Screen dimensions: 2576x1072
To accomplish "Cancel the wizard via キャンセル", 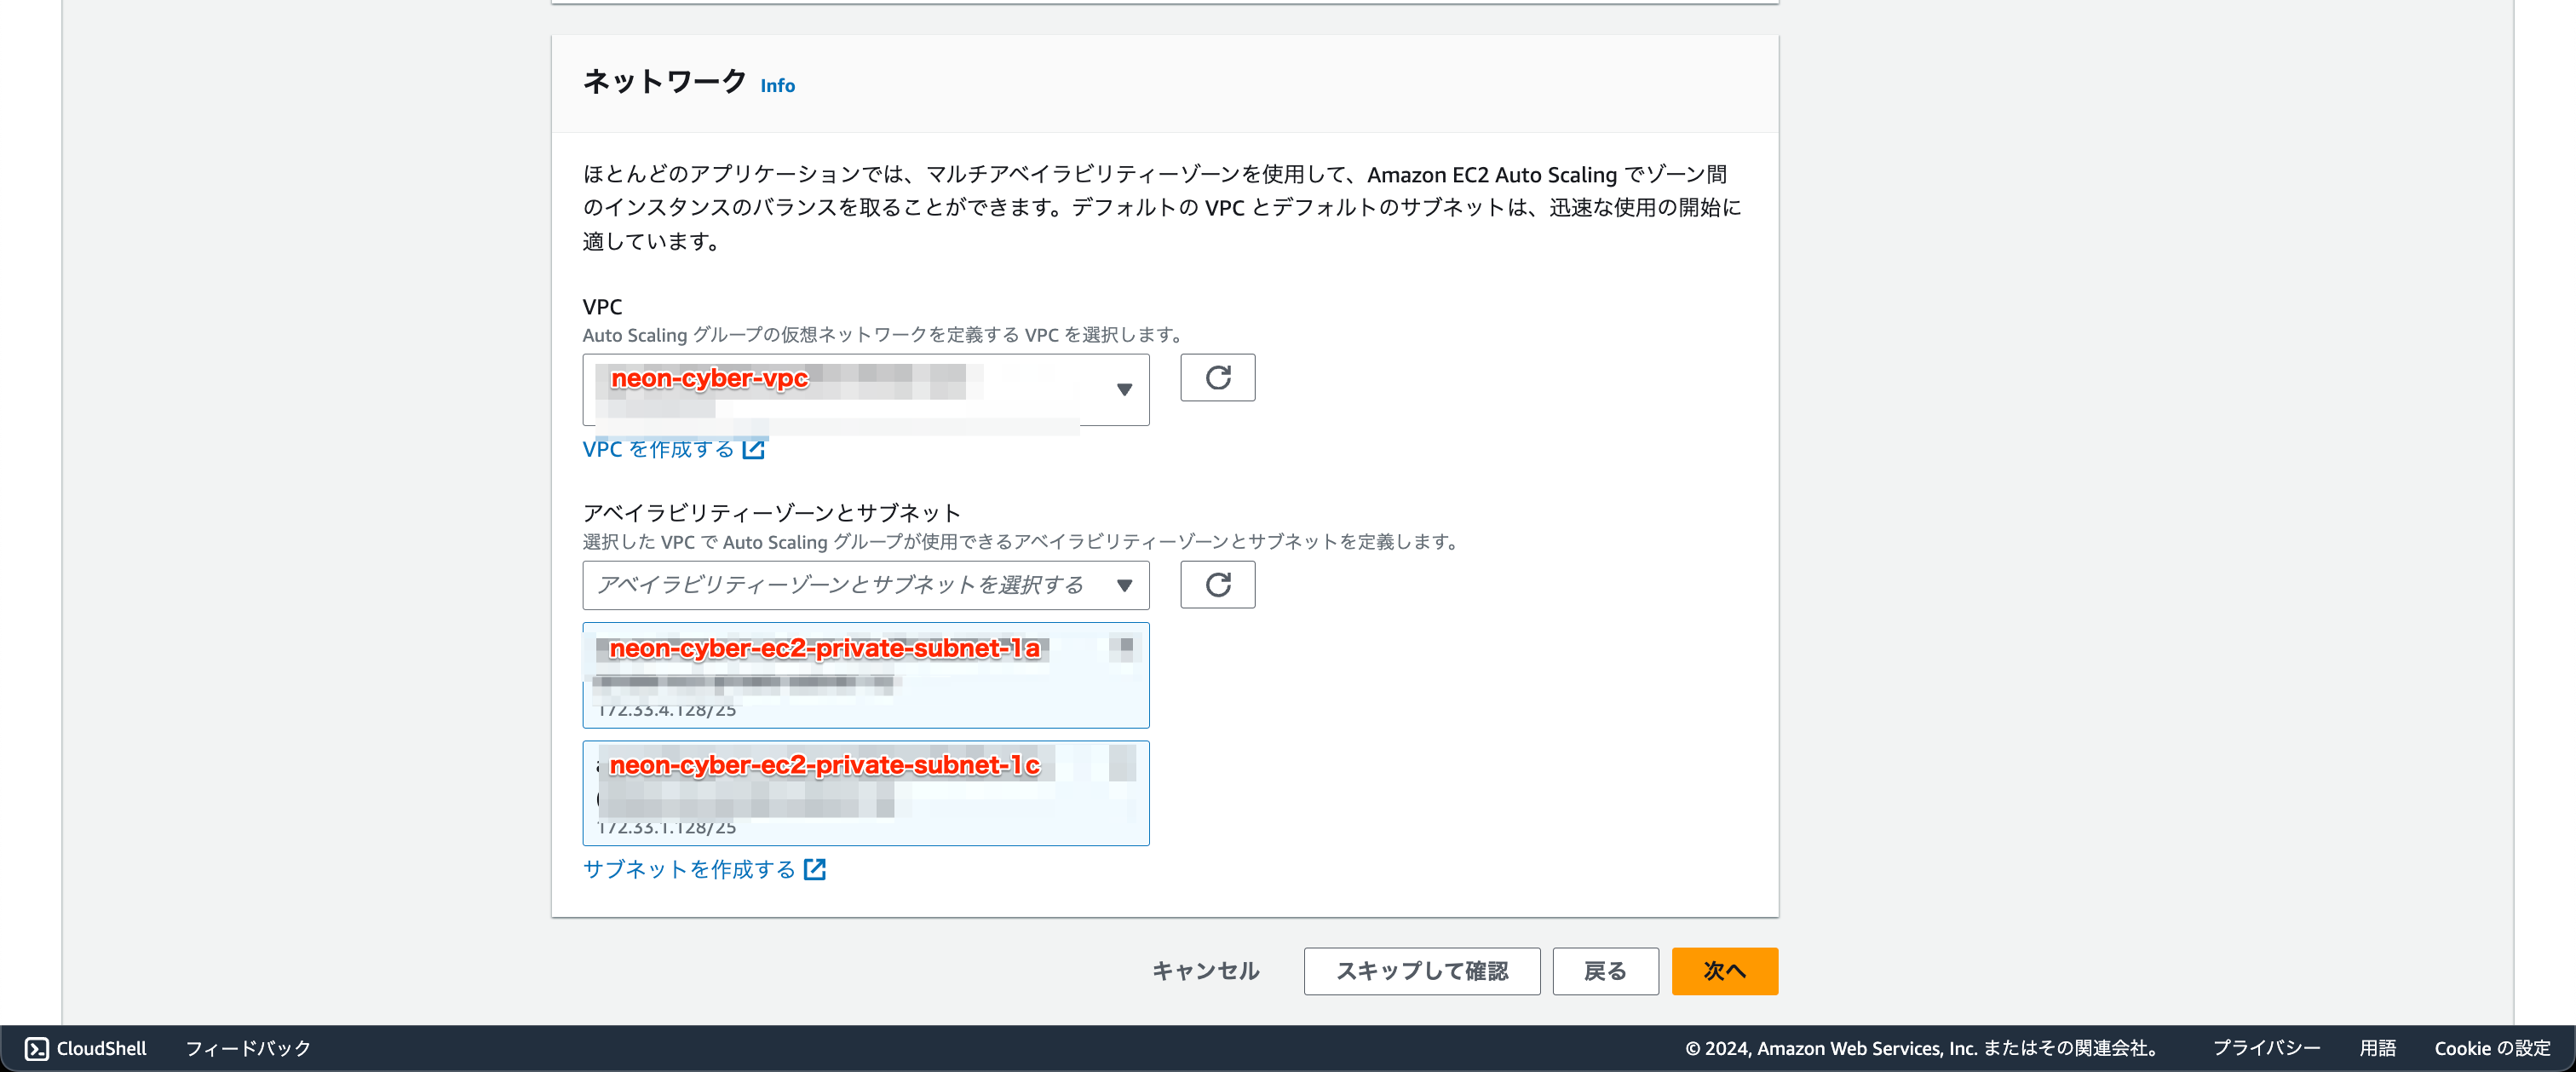I will 1205,970.
